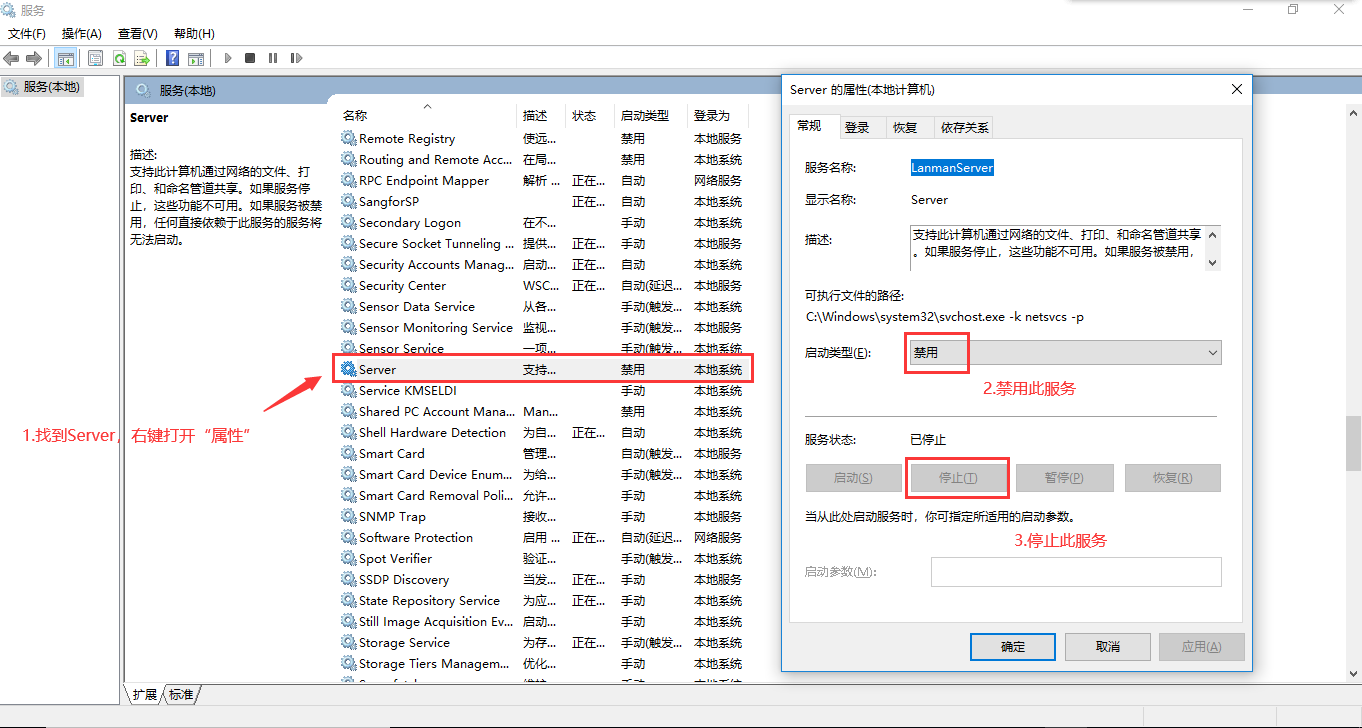
Task: Click the Restart Service icon in toolbar
Action: point(296,59)
